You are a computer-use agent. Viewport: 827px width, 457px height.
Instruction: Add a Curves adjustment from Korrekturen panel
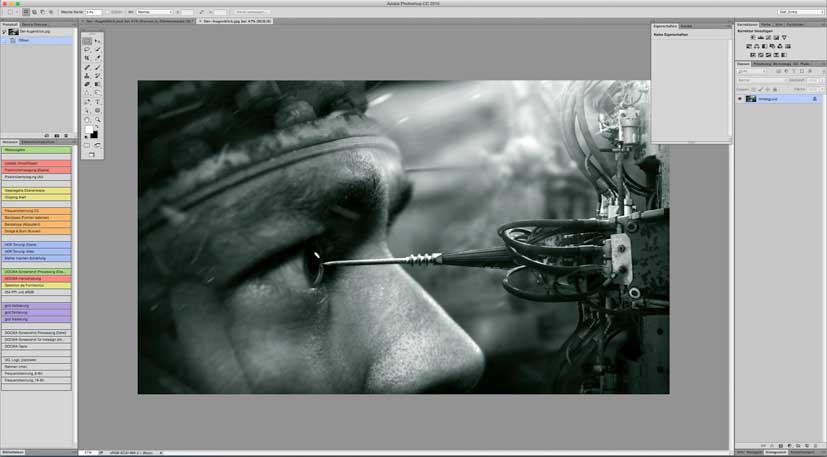click(768, 37)
